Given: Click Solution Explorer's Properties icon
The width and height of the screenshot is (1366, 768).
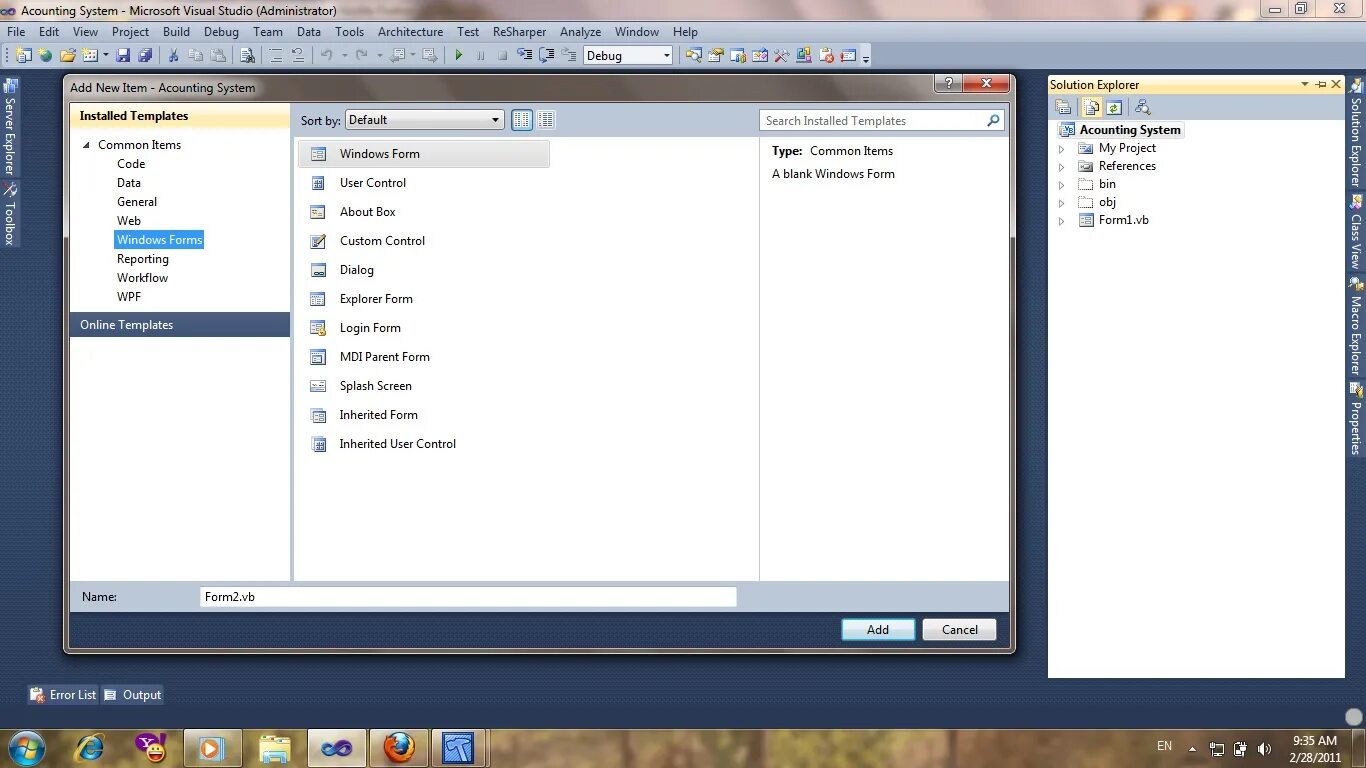Looking at the screenshot, I should click(x=1063, y=107).
